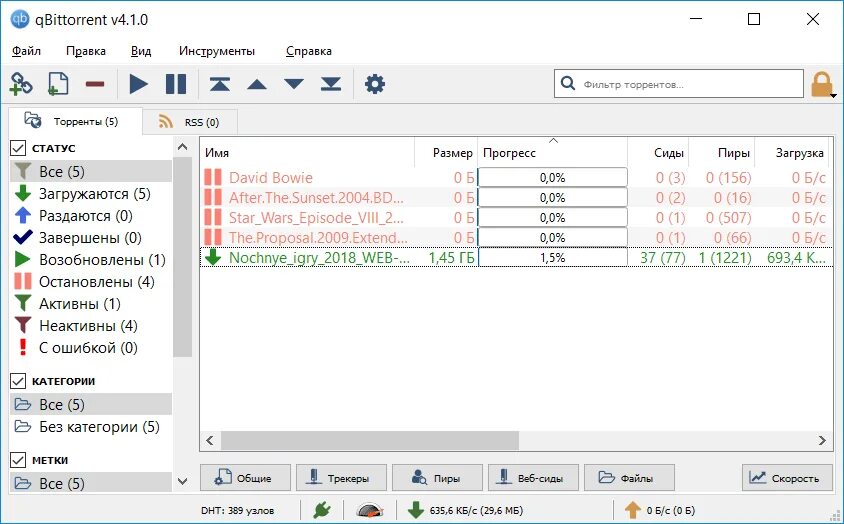
Task: Move torrent to top of queue
Action: [x=220, y=84]
